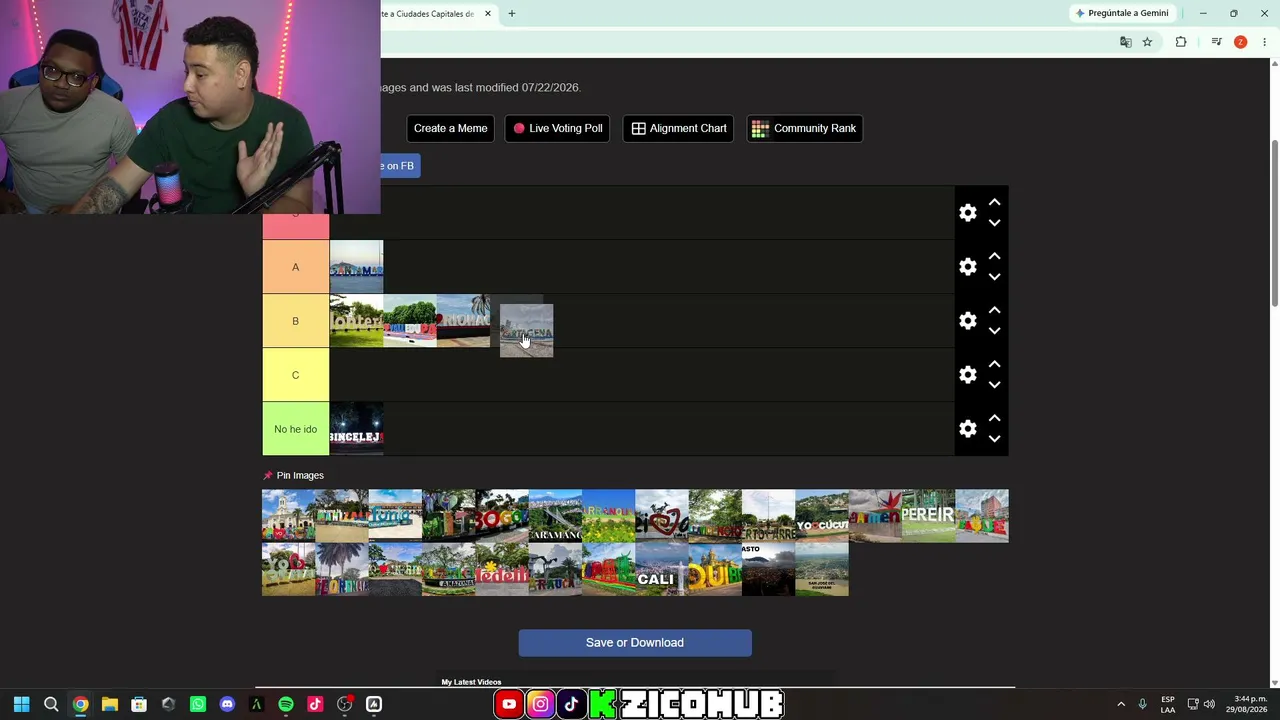Screen dimensions: 1280x720
Task: Pick the Bucaramanga image from the pool
Action: pos(555,516)
